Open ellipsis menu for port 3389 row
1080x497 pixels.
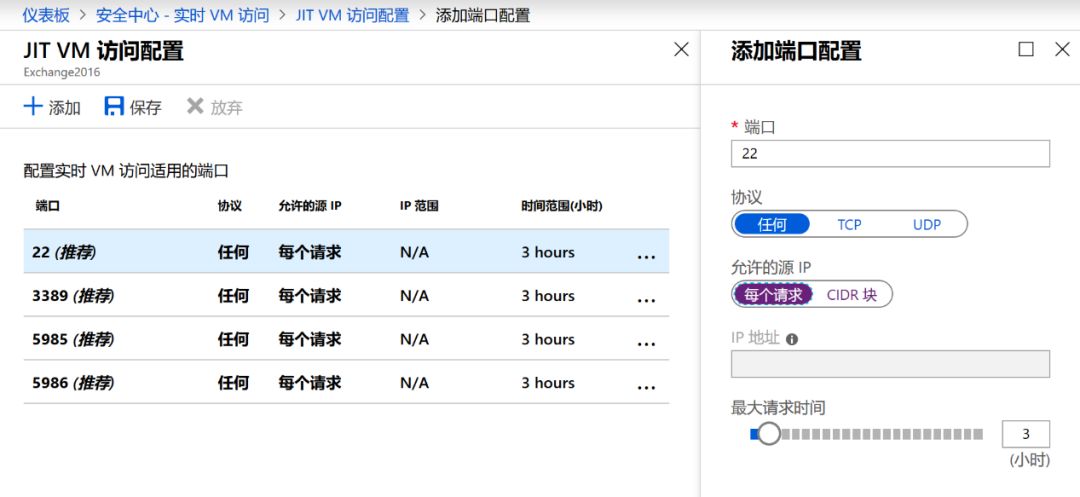(x=646, y=298)
